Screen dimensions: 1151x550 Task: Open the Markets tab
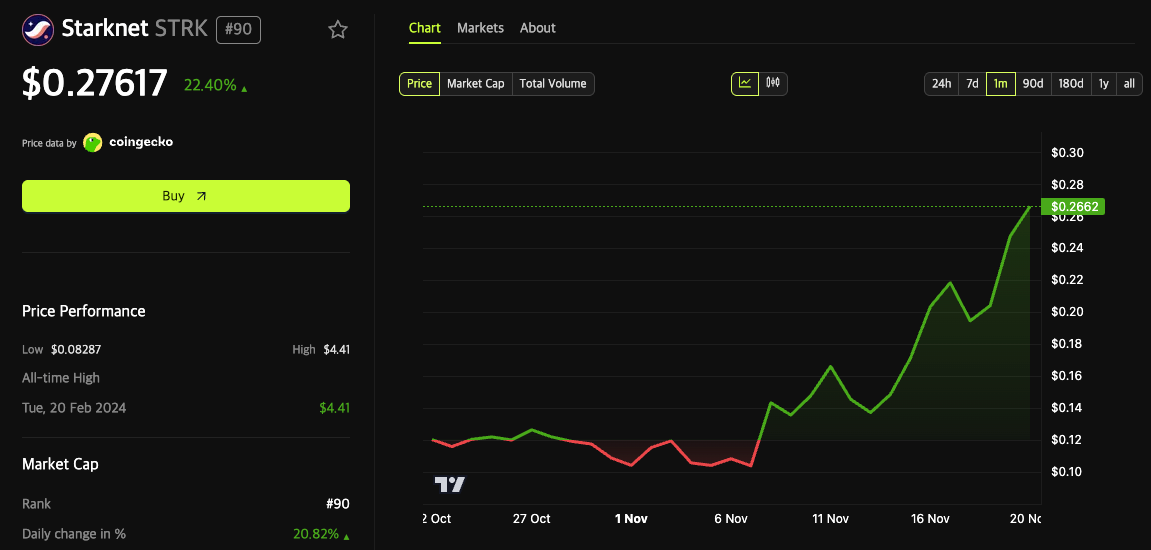pos(480,28)
